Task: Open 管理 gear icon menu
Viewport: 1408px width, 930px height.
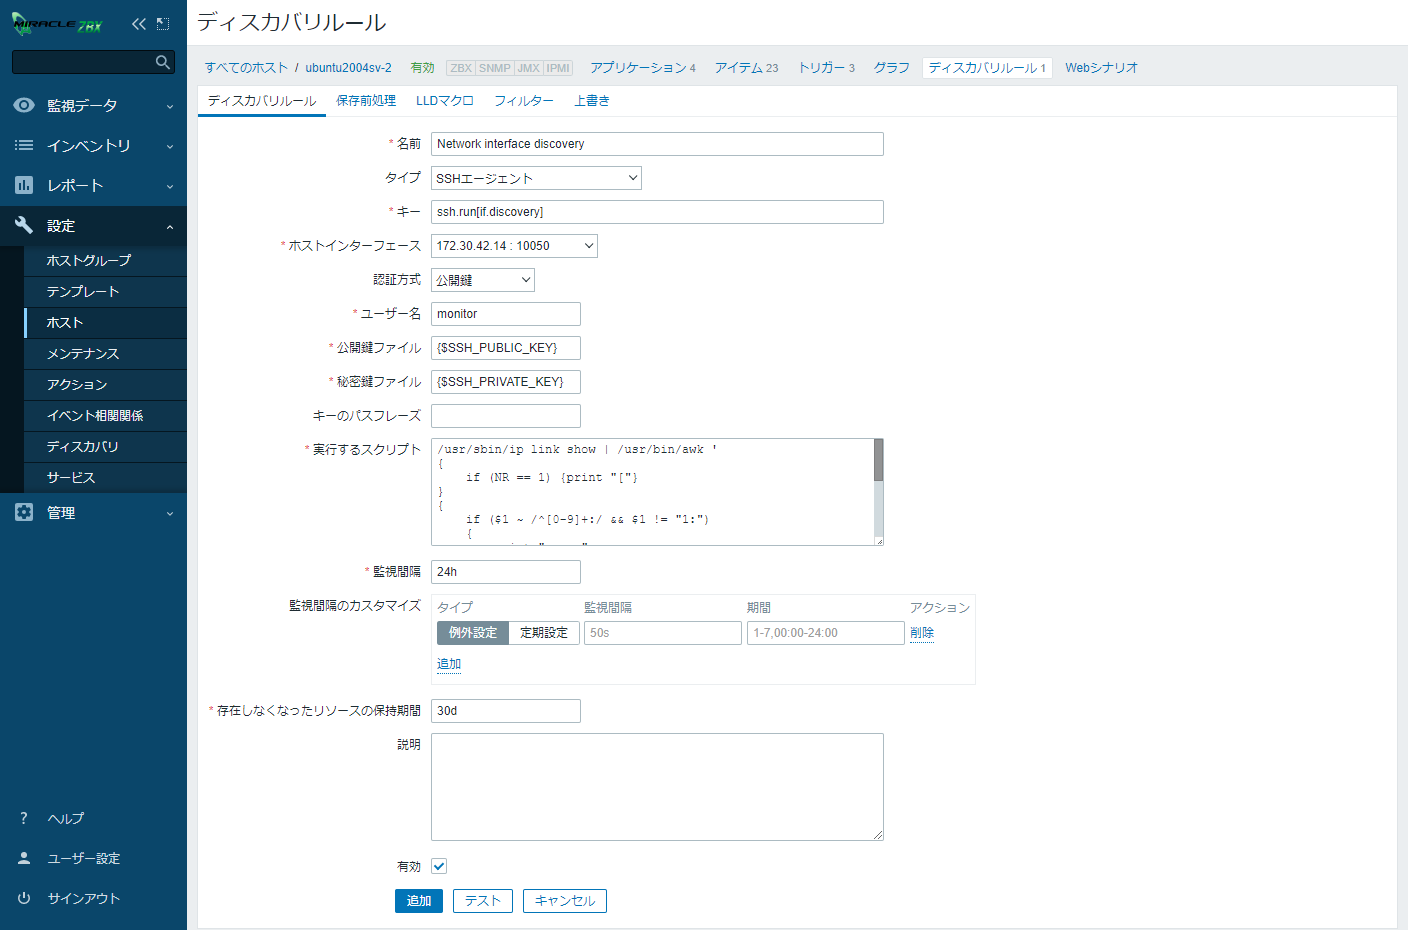Action: coord(24,513)
